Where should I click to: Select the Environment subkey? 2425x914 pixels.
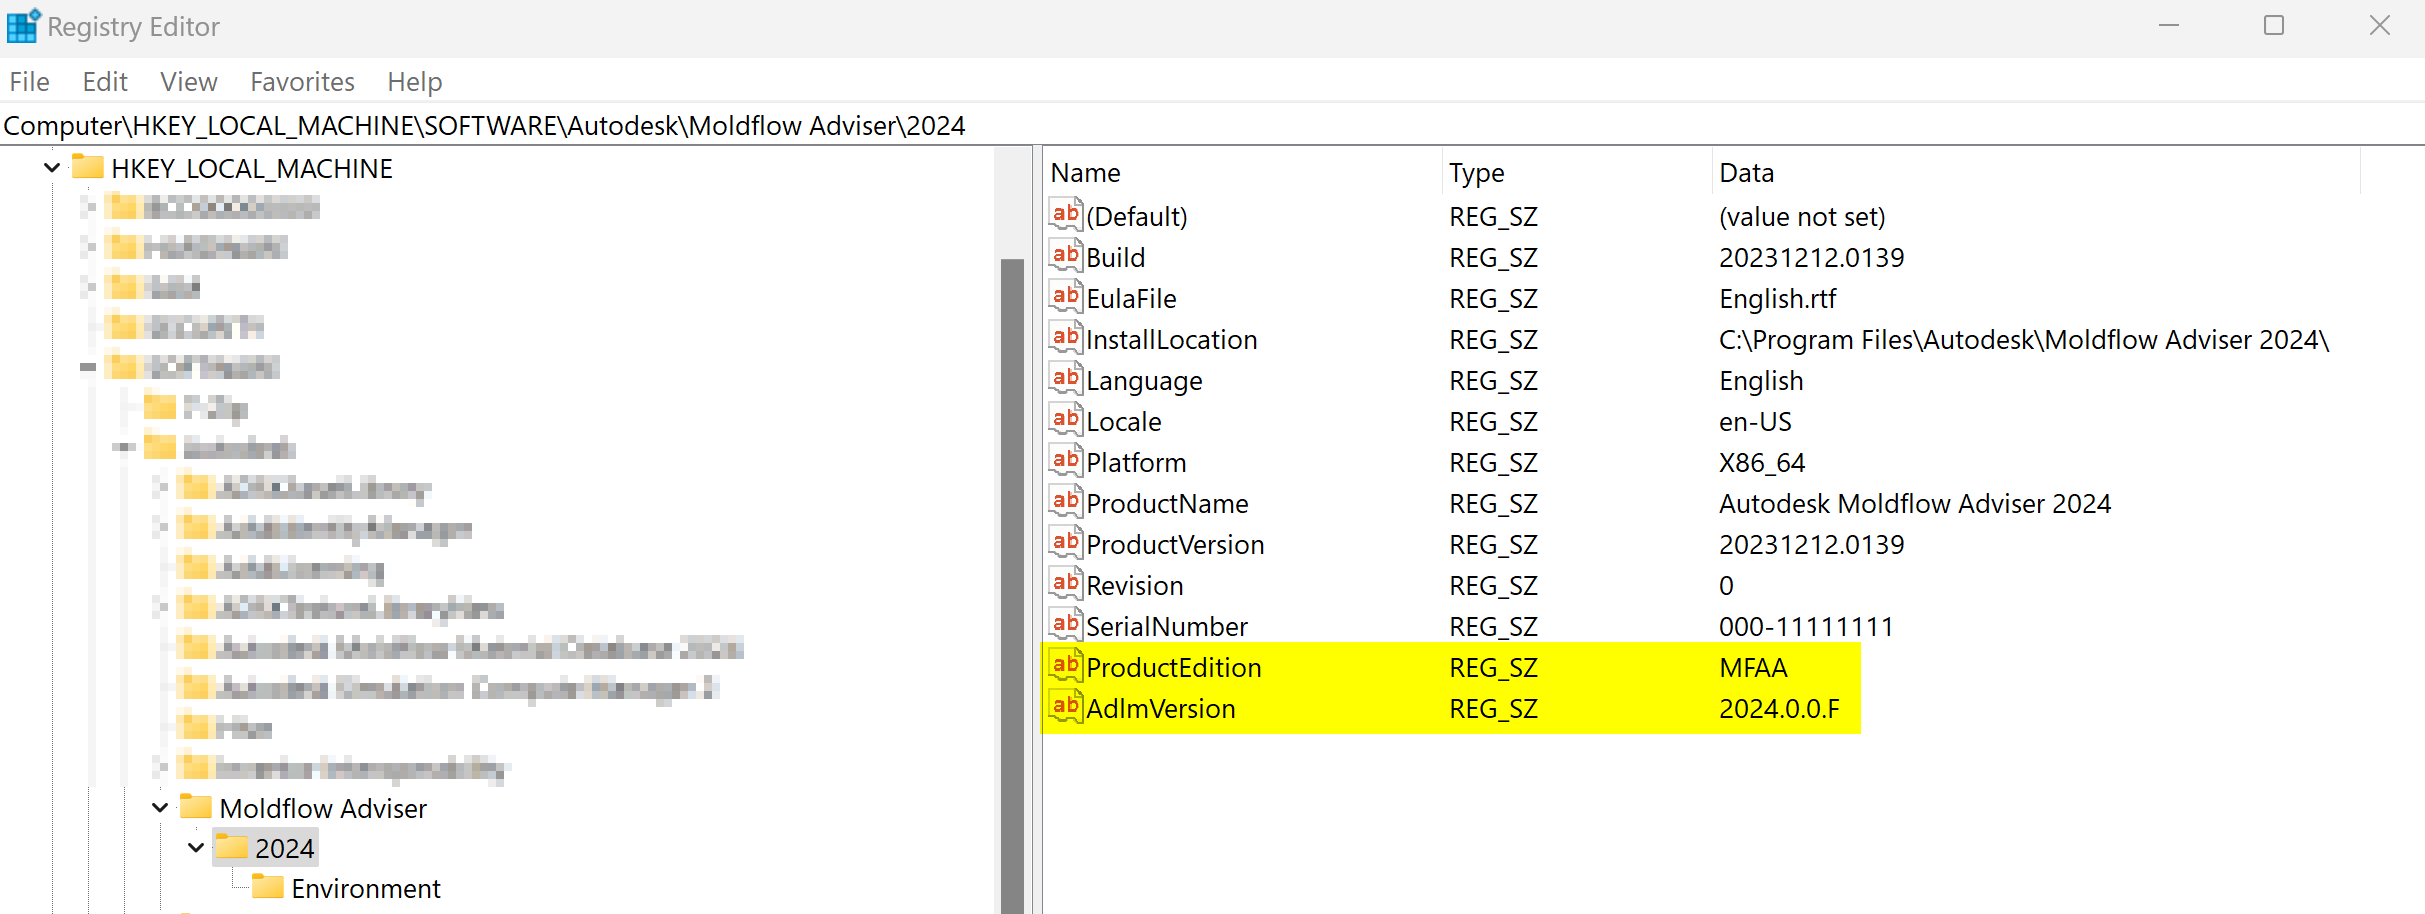coord(366,888)
